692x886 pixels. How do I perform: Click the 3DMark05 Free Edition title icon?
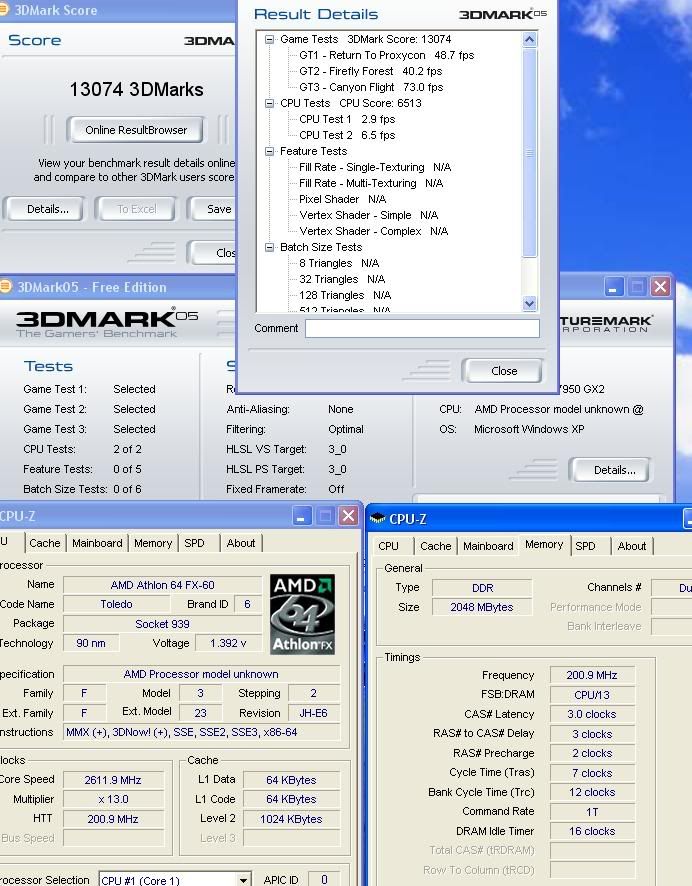6,286
